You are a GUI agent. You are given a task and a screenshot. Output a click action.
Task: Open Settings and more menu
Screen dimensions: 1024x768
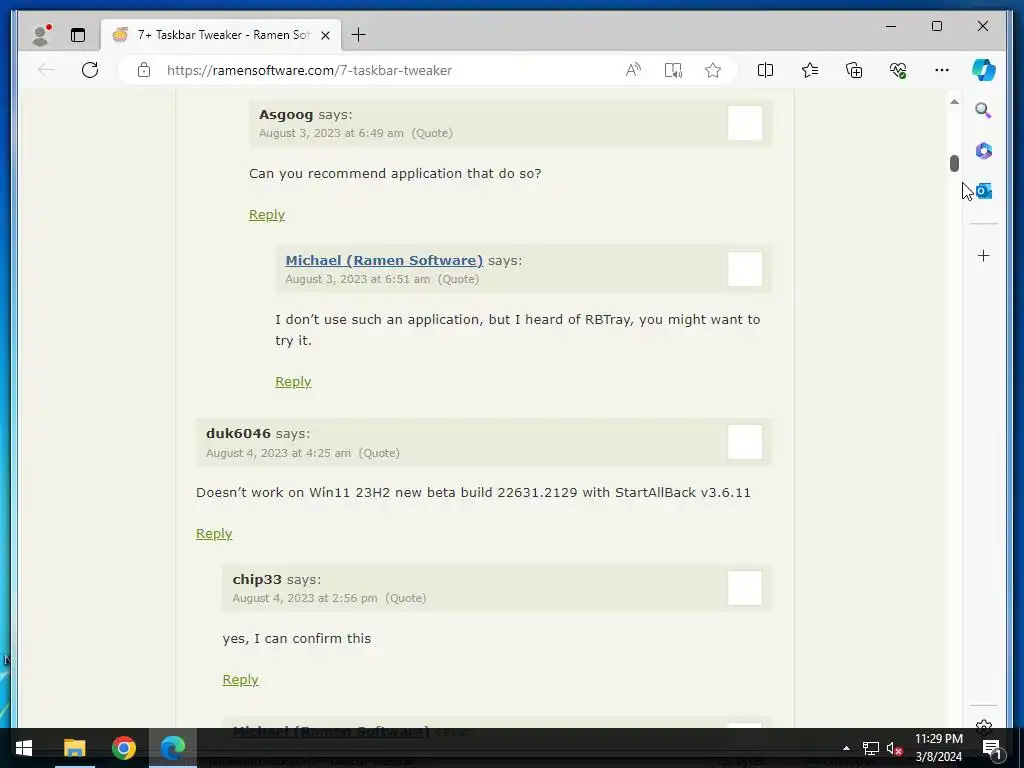pos(942,70)
